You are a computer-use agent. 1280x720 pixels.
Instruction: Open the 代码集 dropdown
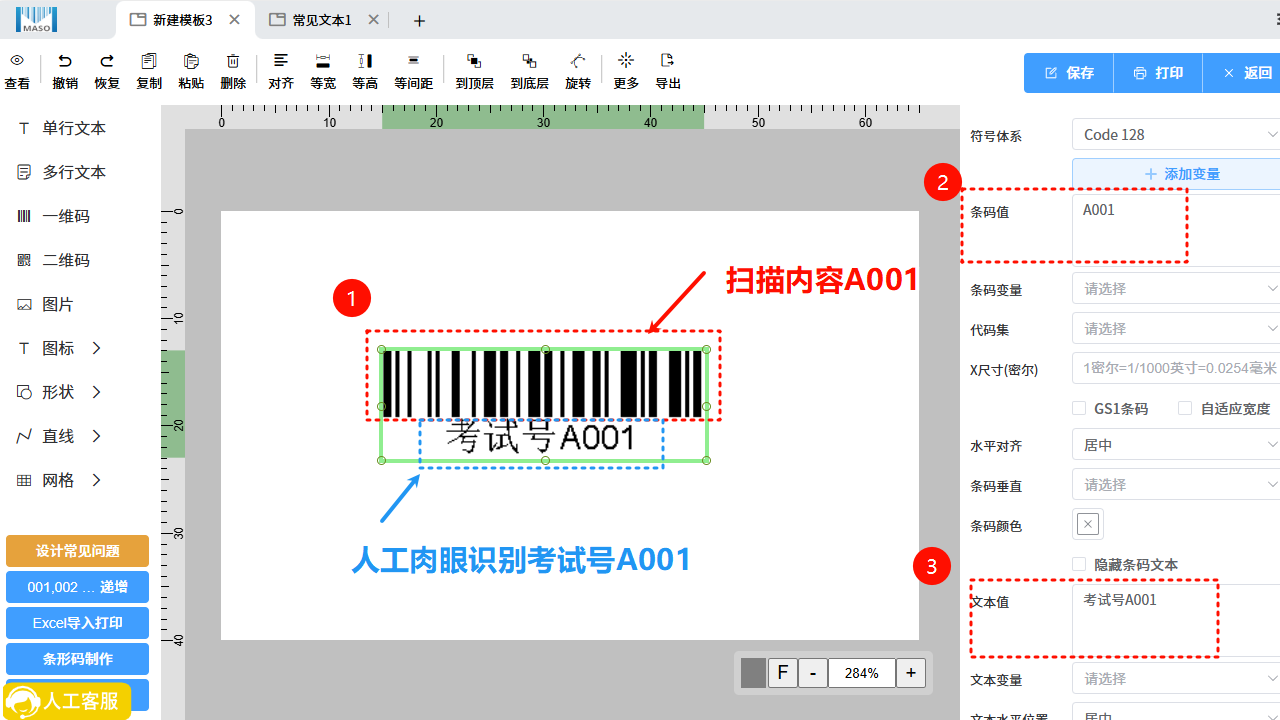pyautogui.click(x=1176, y=329)
